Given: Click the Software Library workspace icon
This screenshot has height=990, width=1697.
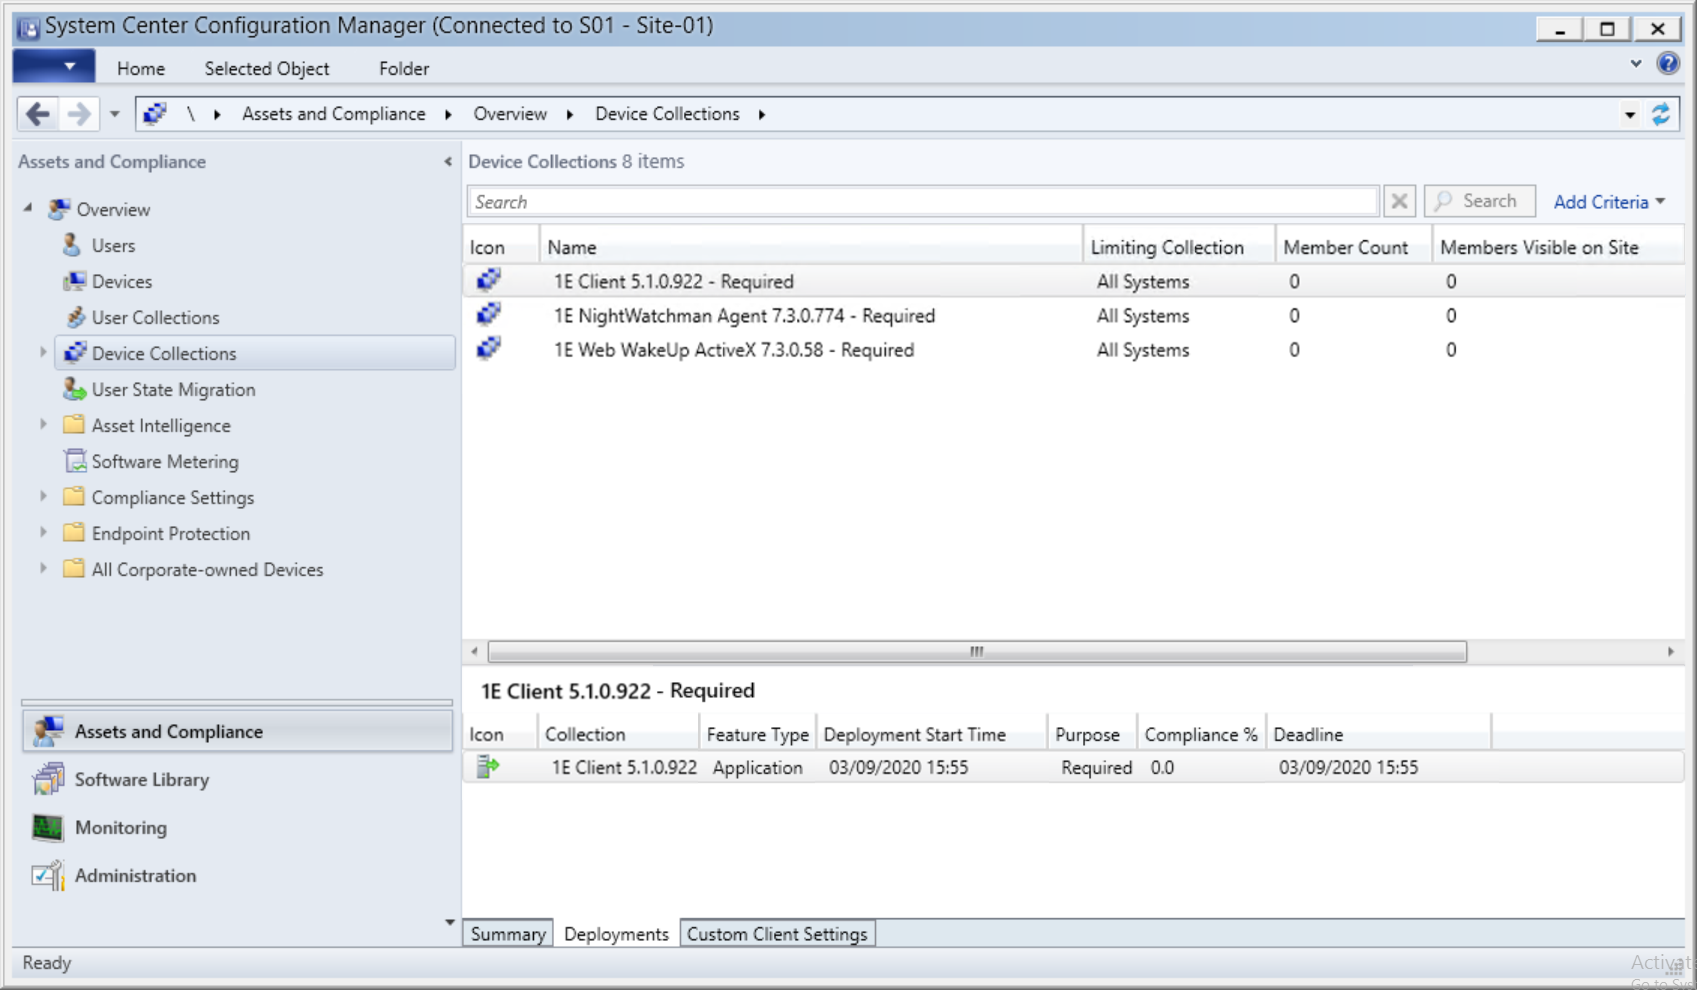Looking at the screenshot, I should coord(47,780).
